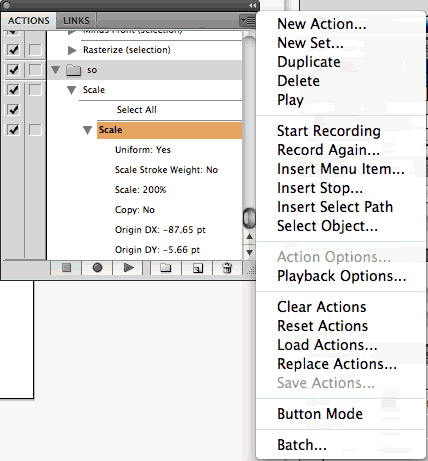Toggle item checkbox for Rasterize (selection)

pos(13,50)
